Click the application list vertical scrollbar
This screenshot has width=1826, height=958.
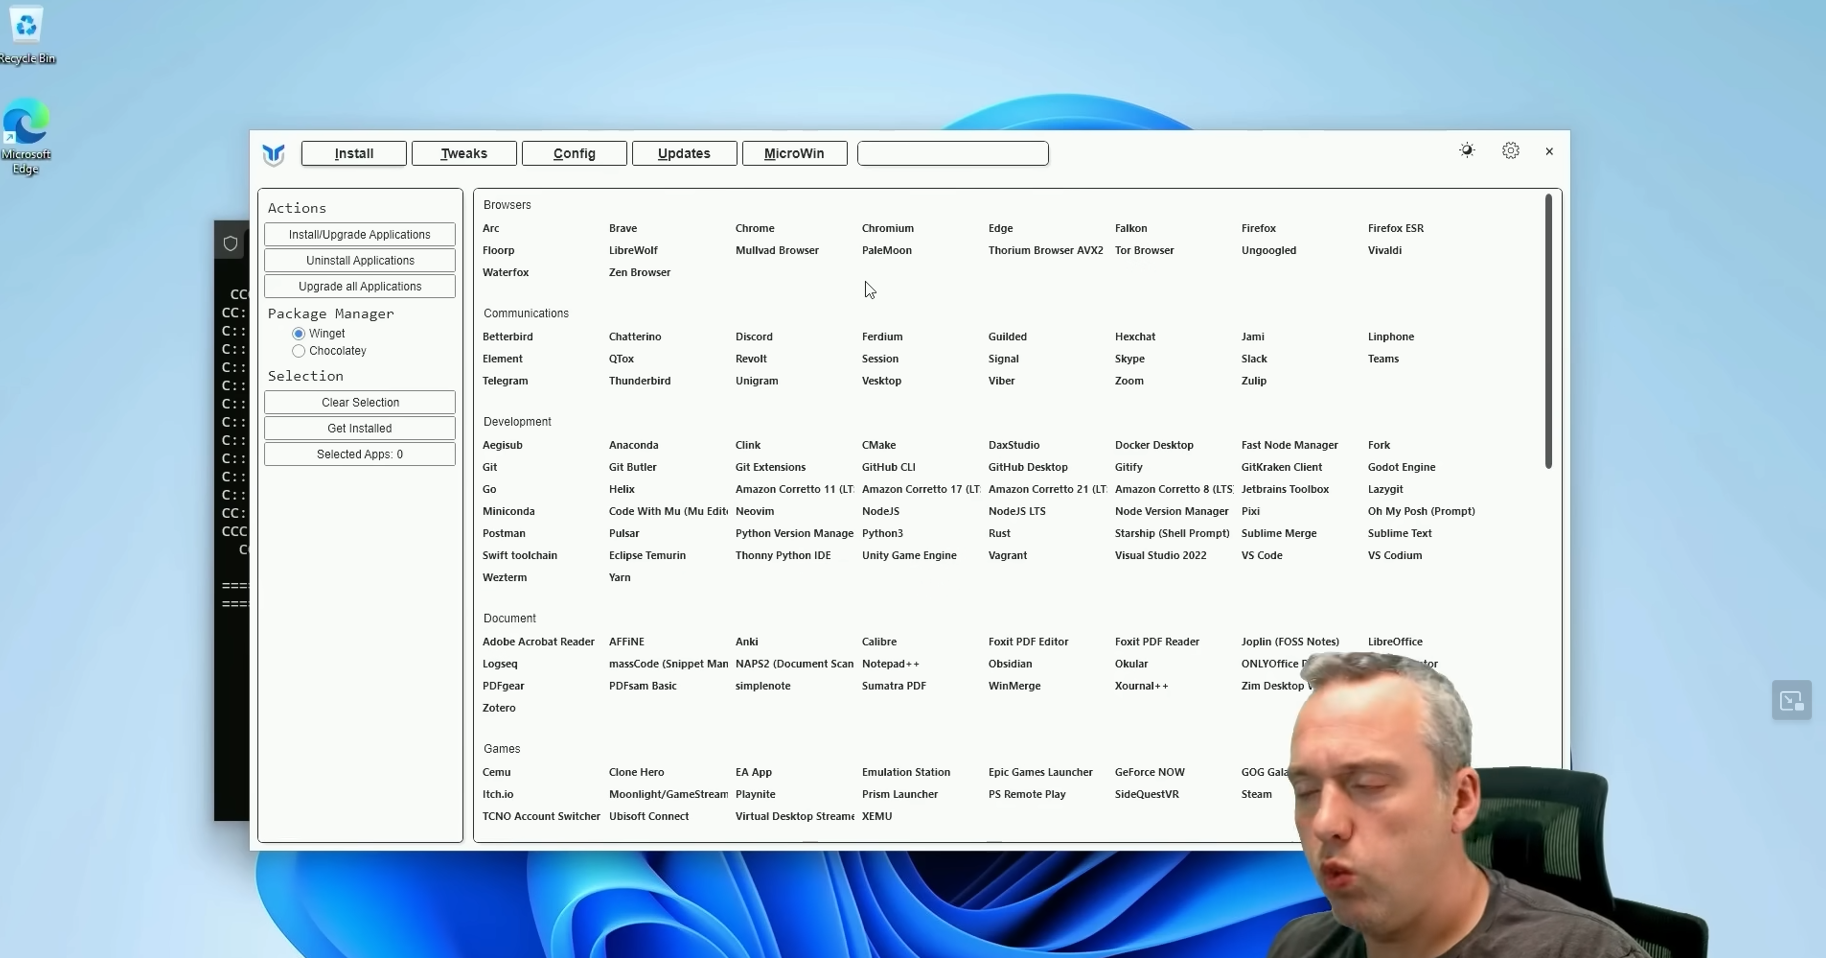pyautogui.click(x=1548, y=331)
